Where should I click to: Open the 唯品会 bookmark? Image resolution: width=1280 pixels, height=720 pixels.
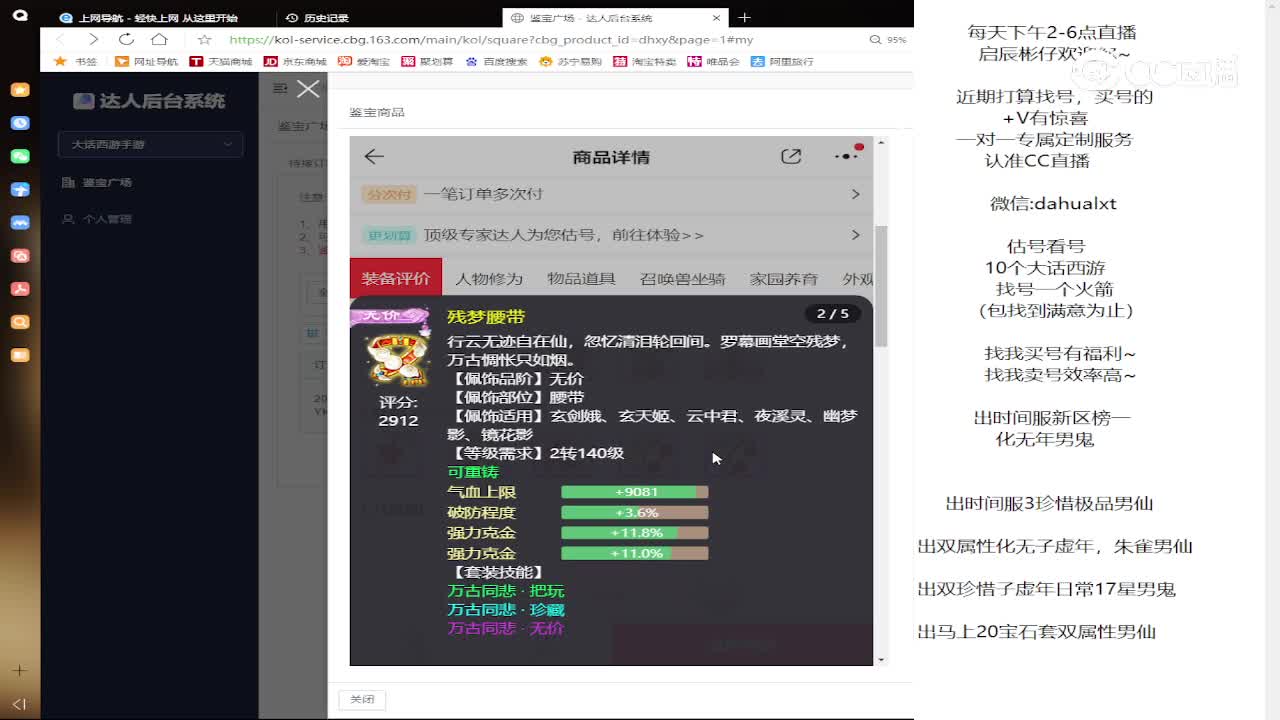[x=714, y=61]
